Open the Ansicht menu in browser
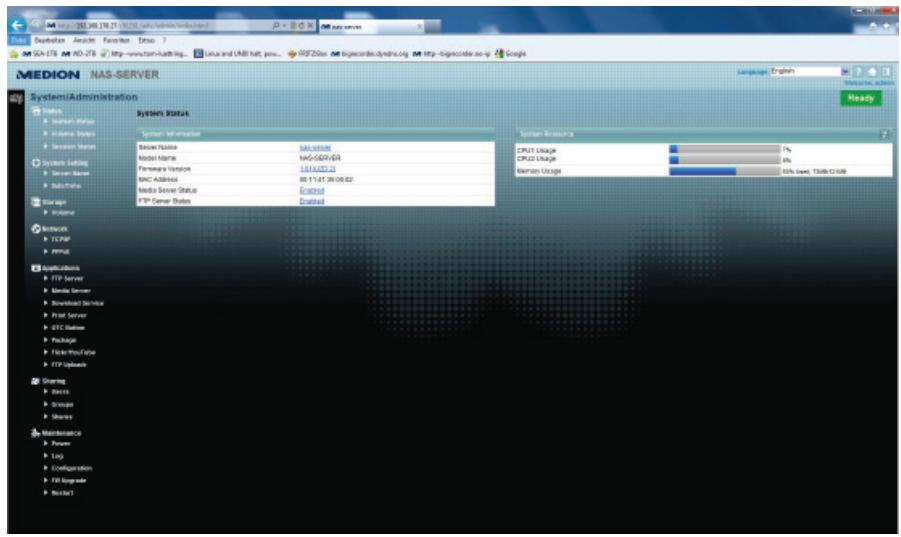 pos(84,40)
